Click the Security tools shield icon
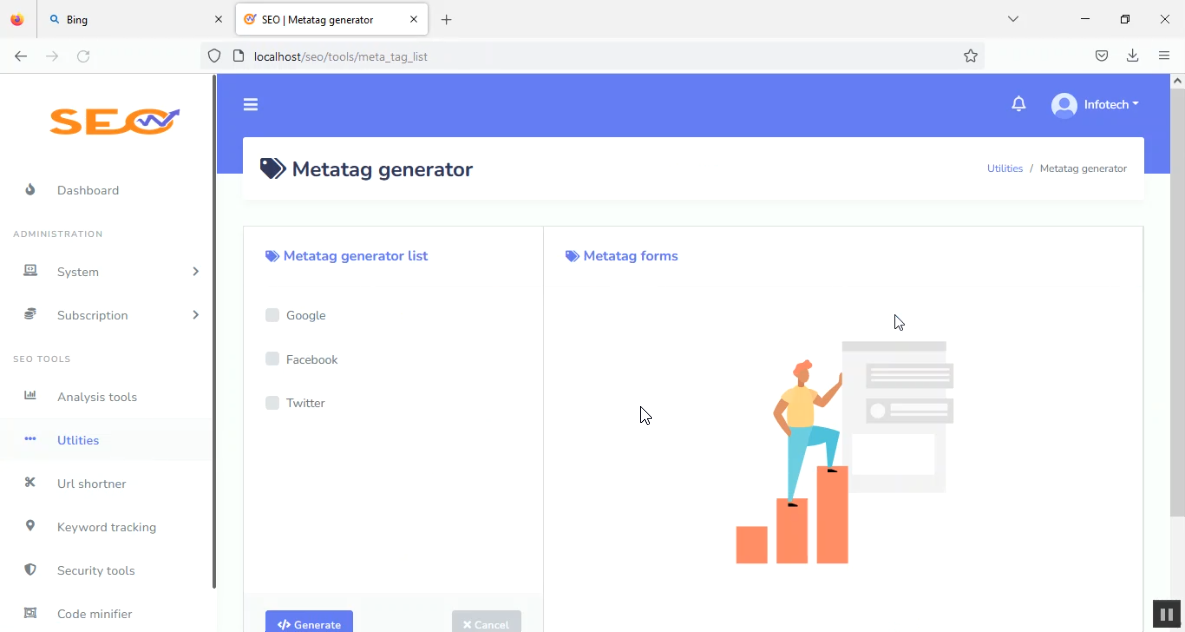Viewport: 1185px width, 632px height. pyautogui.click(x=30, y=570)
